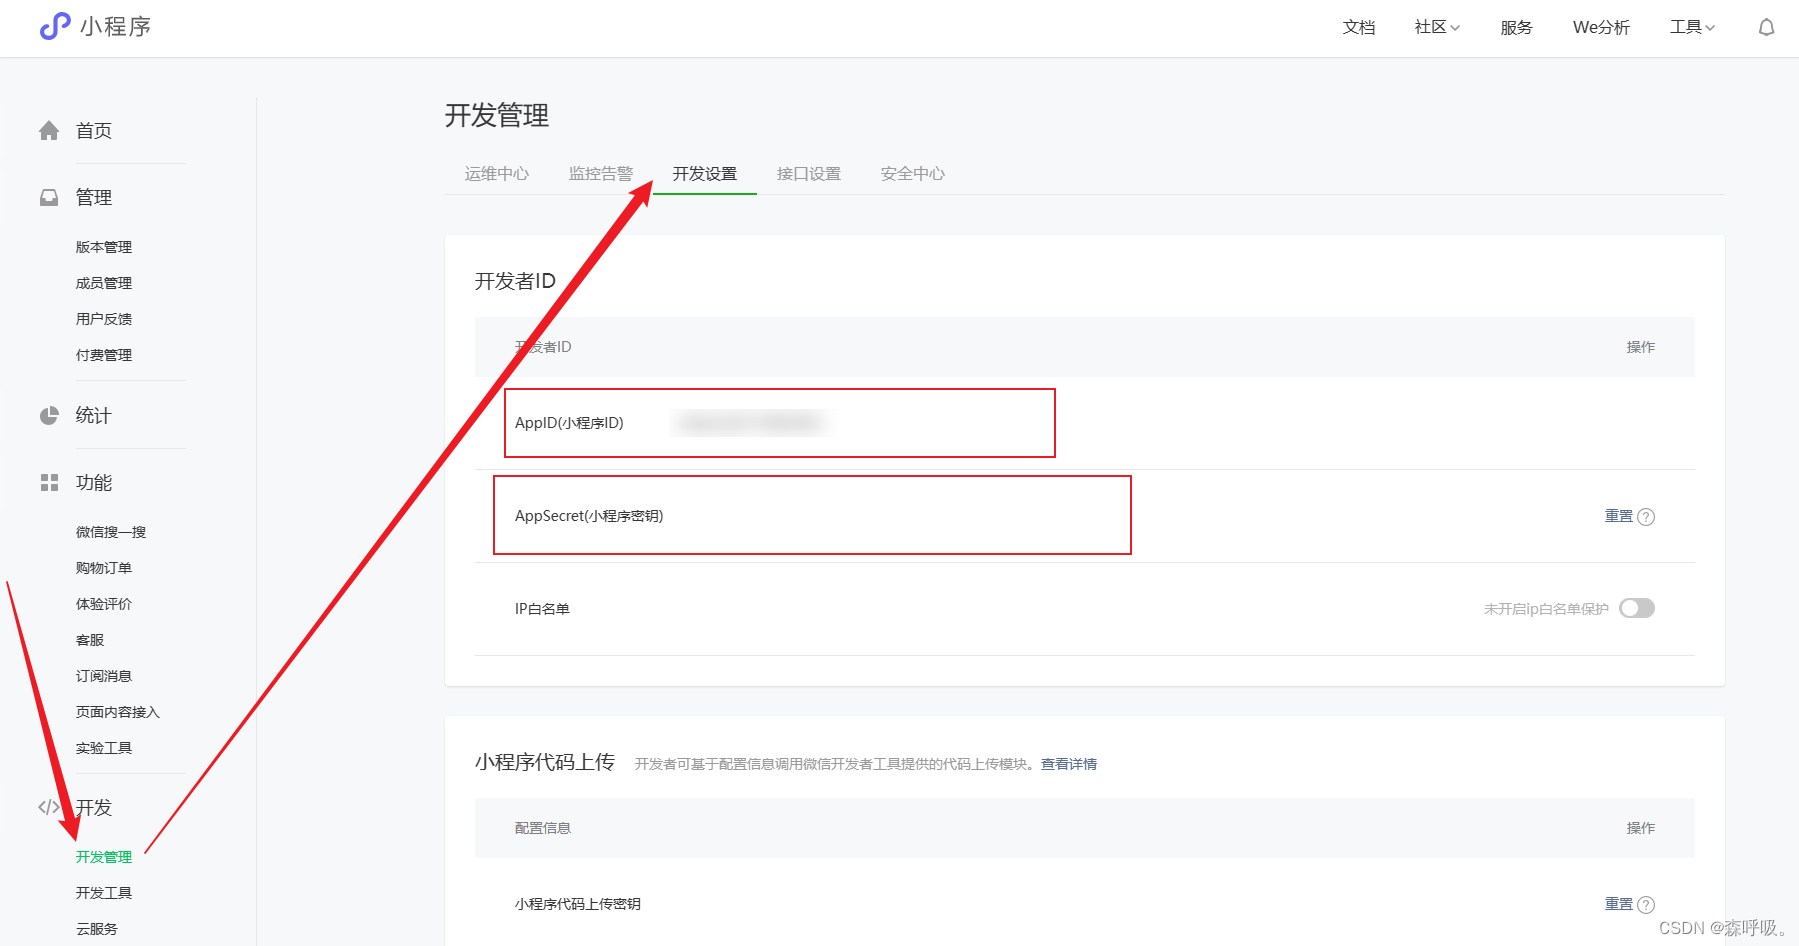Switch to the 接口设置 tab
Image resolution: width=1799 pixels, height=946 pixels.
808,172
